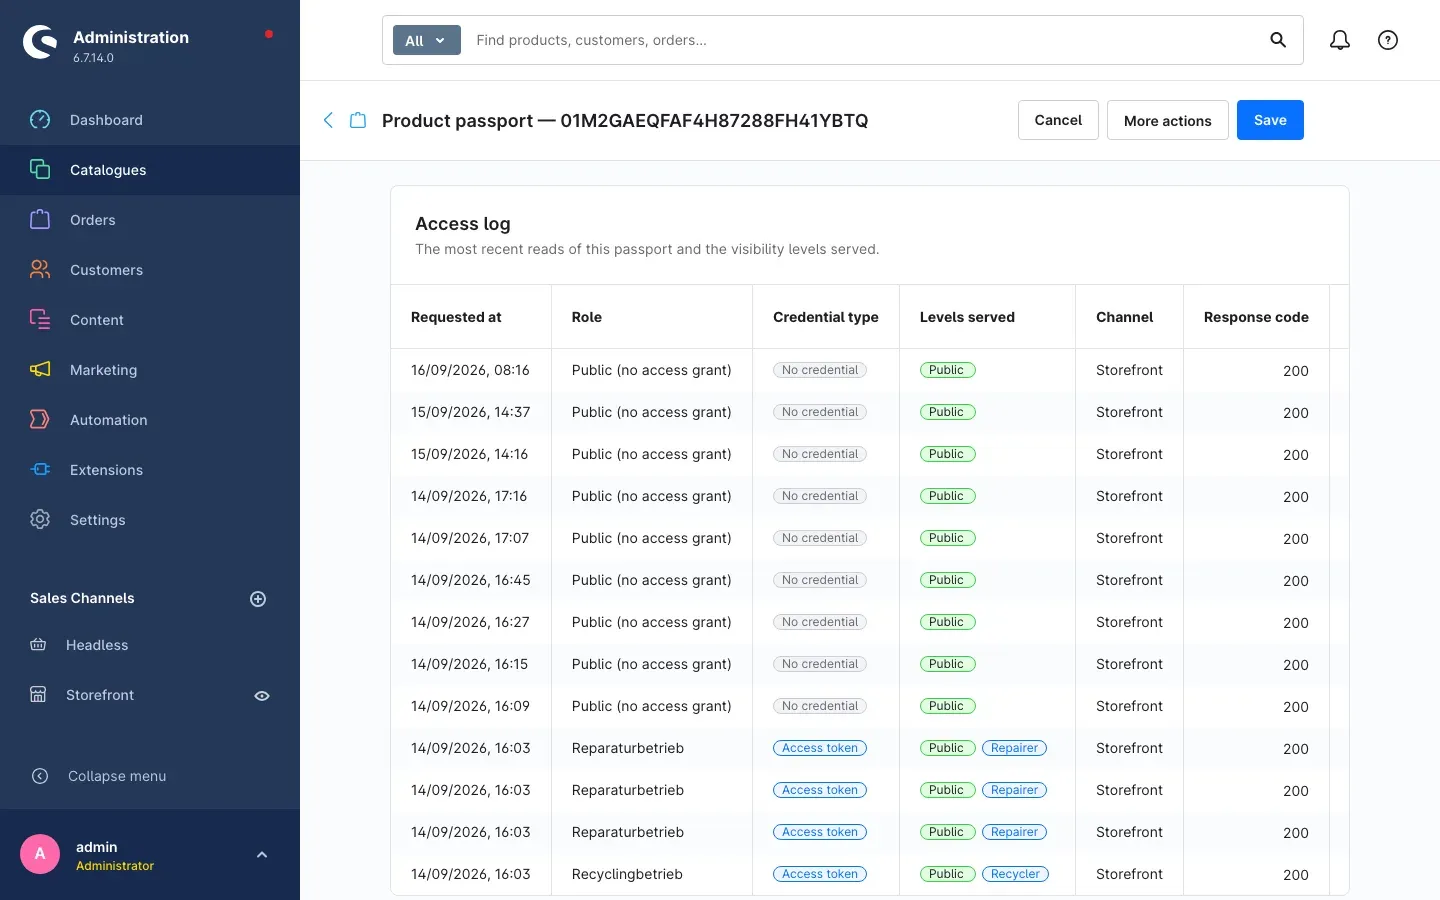Open Catalogues menu item
1440x900 pixels.
(x=150, y=170)
